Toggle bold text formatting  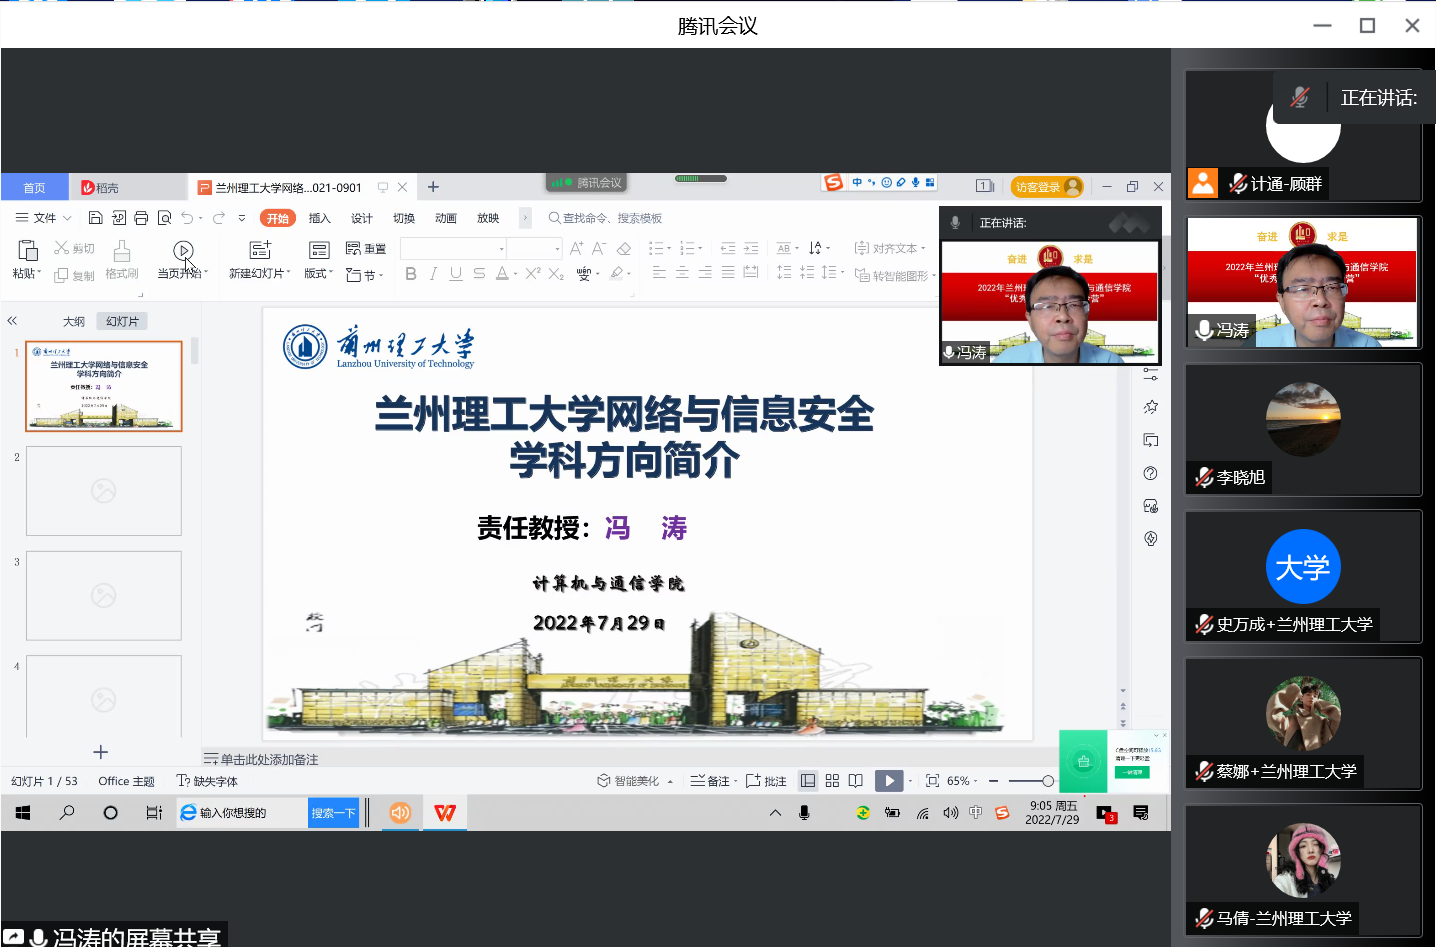point(410,274)
